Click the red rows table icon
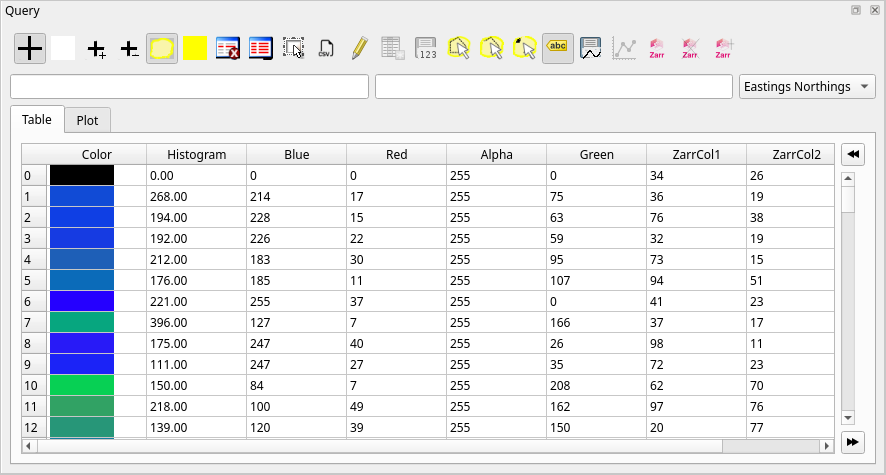This screenshot has height=475, width=886. [260, 49]
